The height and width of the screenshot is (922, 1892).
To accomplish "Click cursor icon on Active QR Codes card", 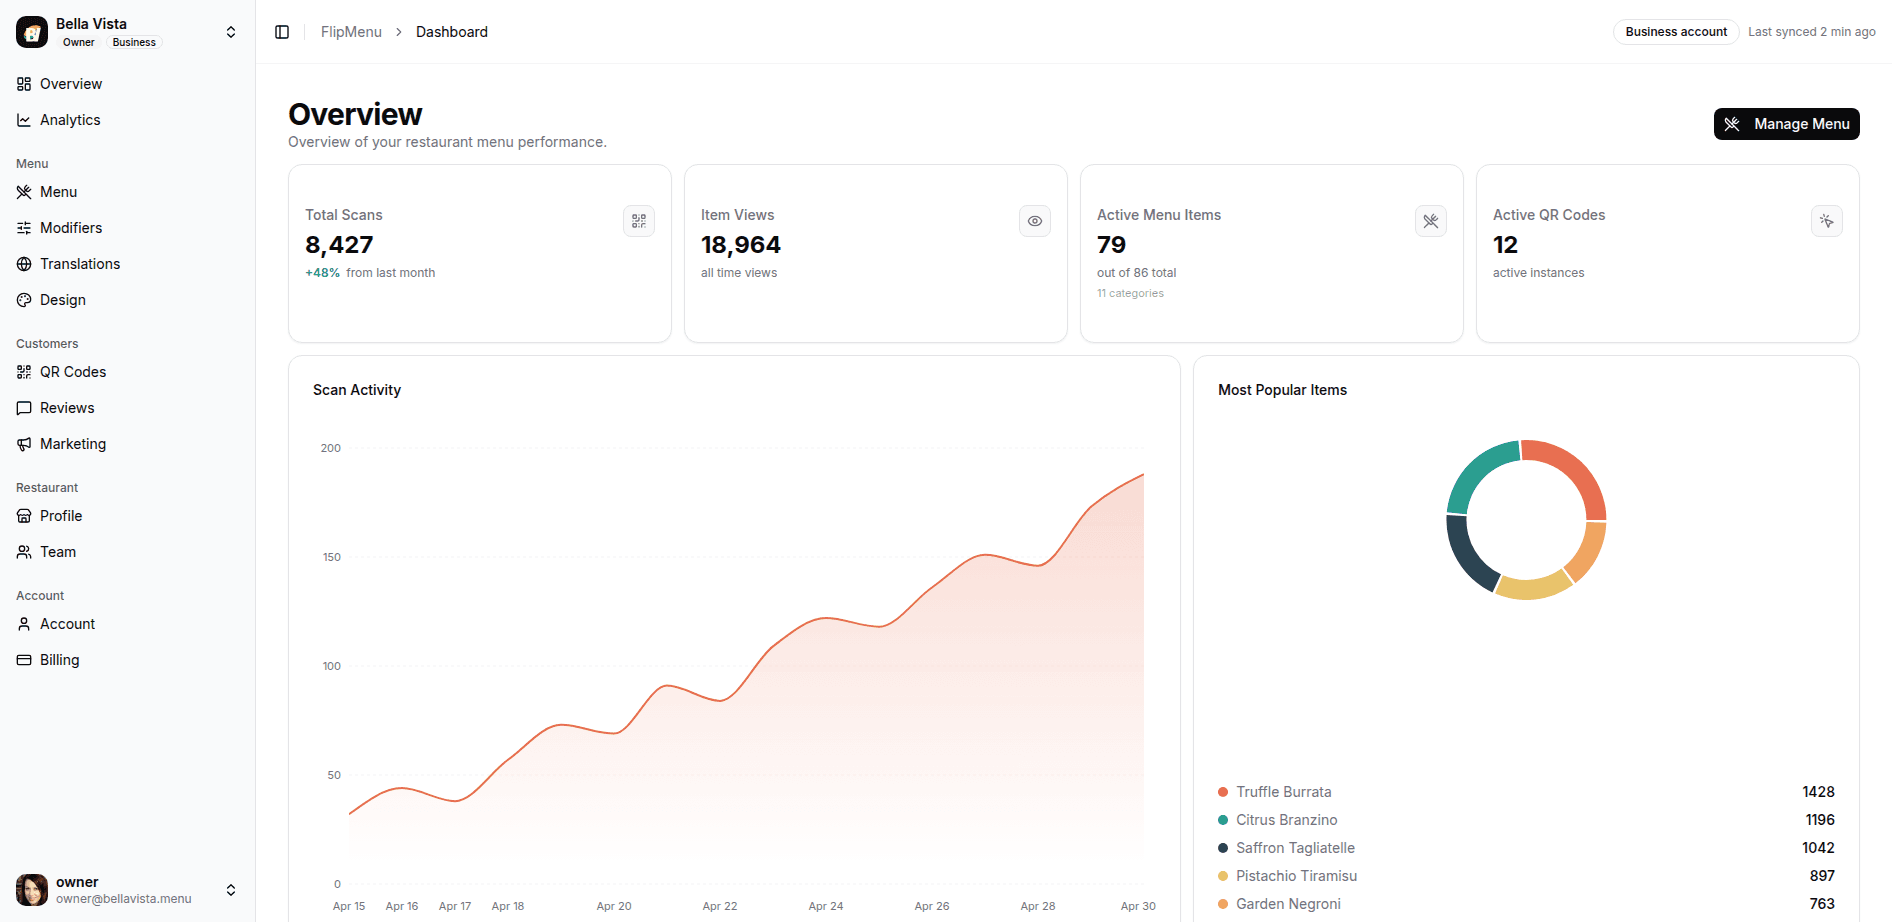I will 1827,221.
